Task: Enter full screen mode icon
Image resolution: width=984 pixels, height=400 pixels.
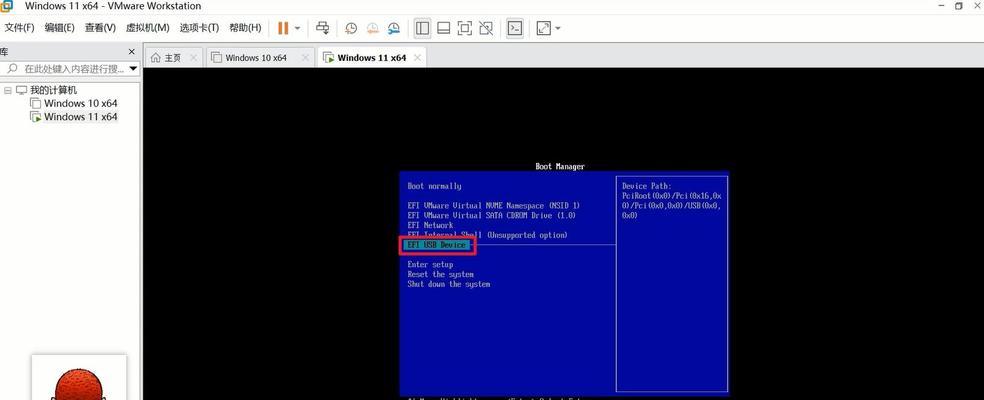Action: pyautogui.click(x=464, y=28)
